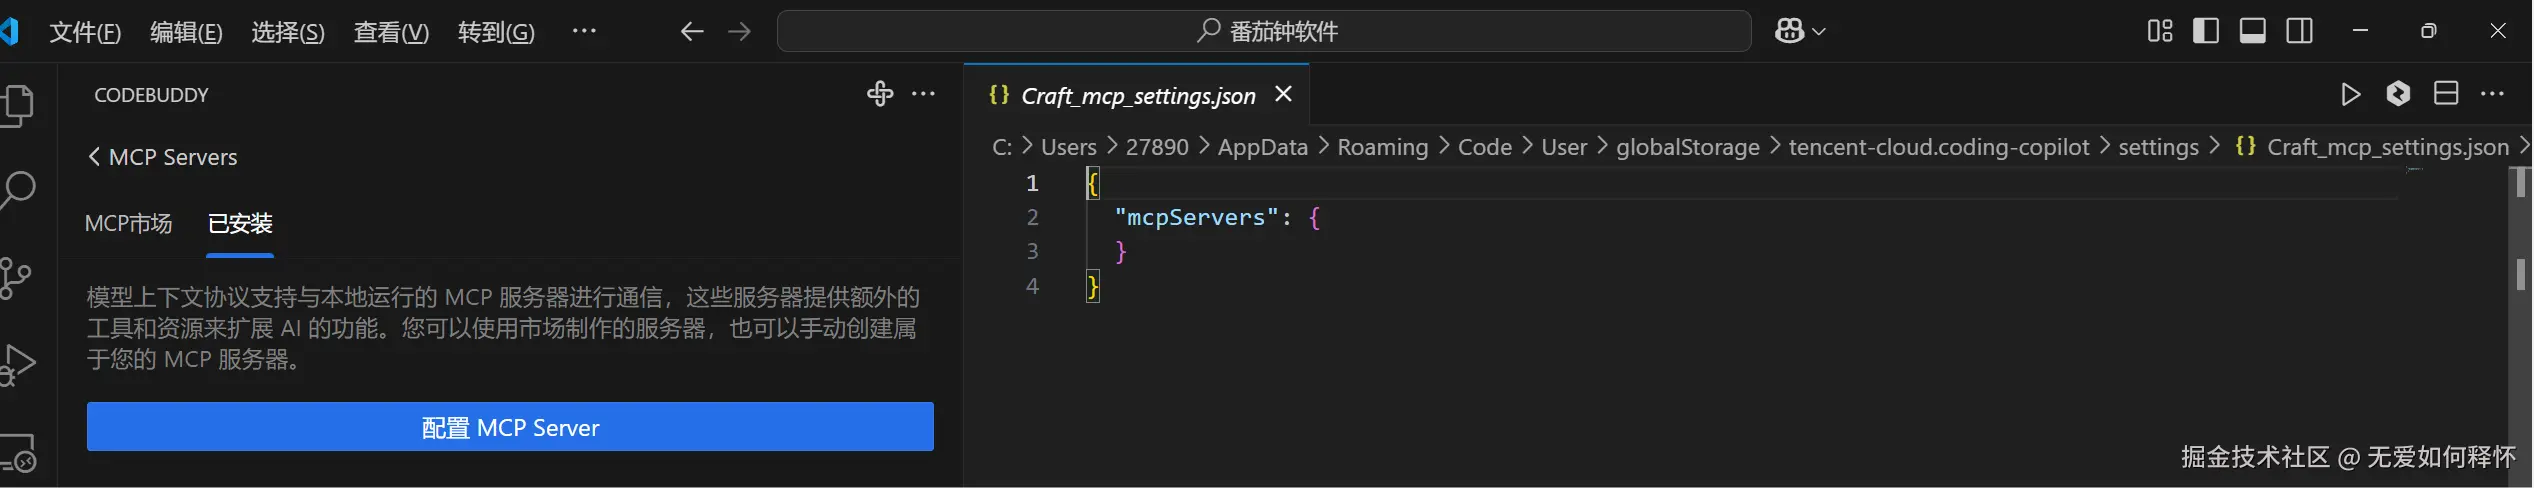Switch to the MCP市场 tab
Viewport: 2534px width, 488px height.
click(x=128, y=223)
